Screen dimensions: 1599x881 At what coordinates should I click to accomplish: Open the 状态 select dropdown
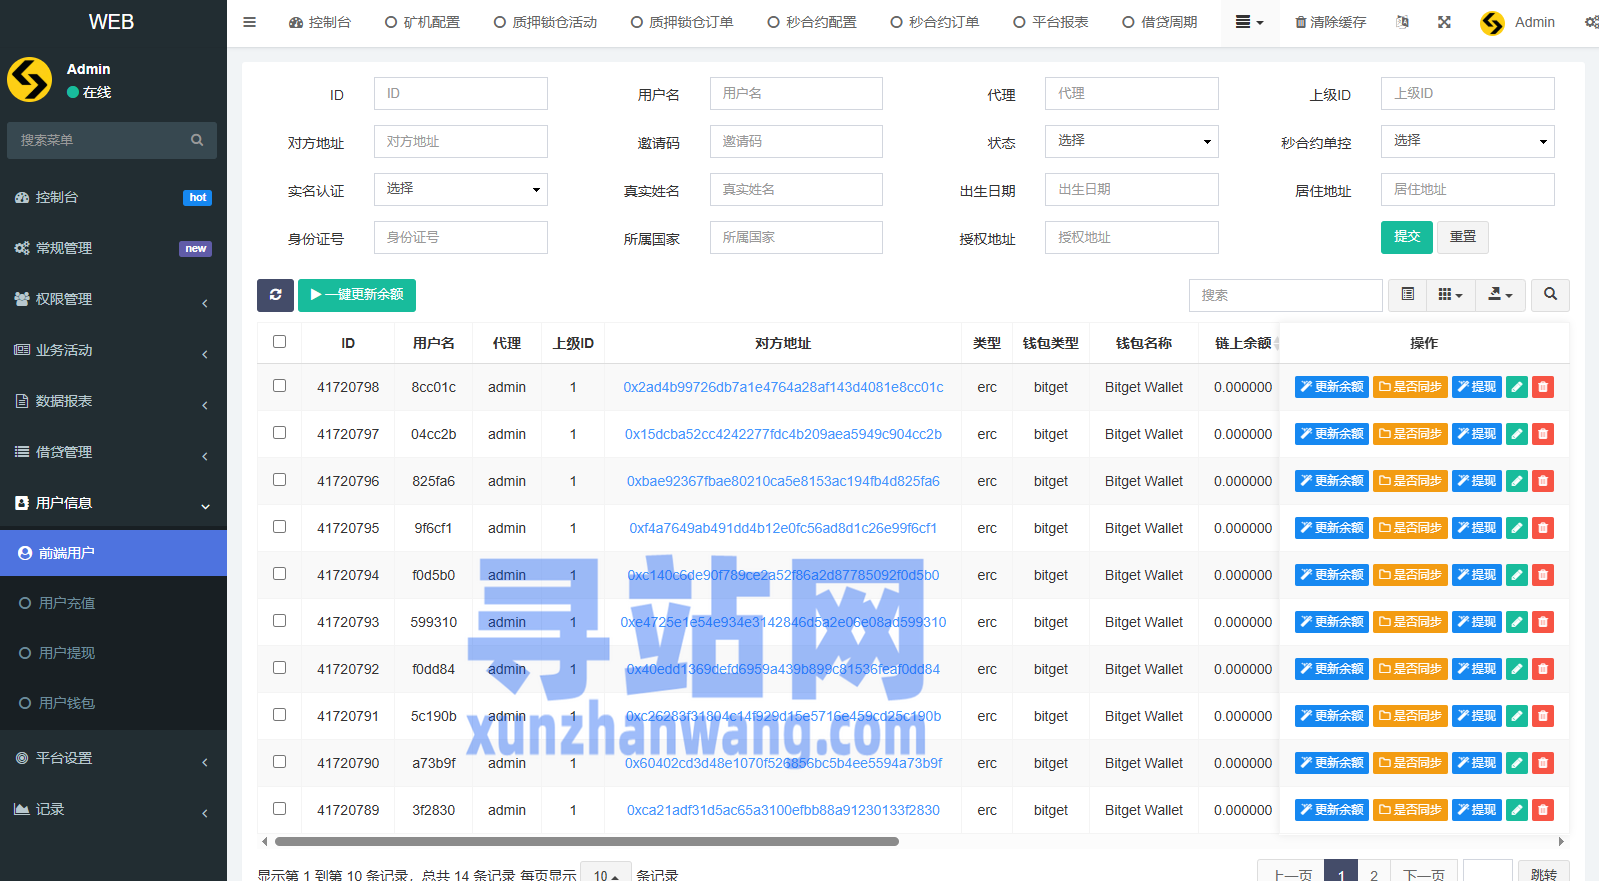point(1132,141)
